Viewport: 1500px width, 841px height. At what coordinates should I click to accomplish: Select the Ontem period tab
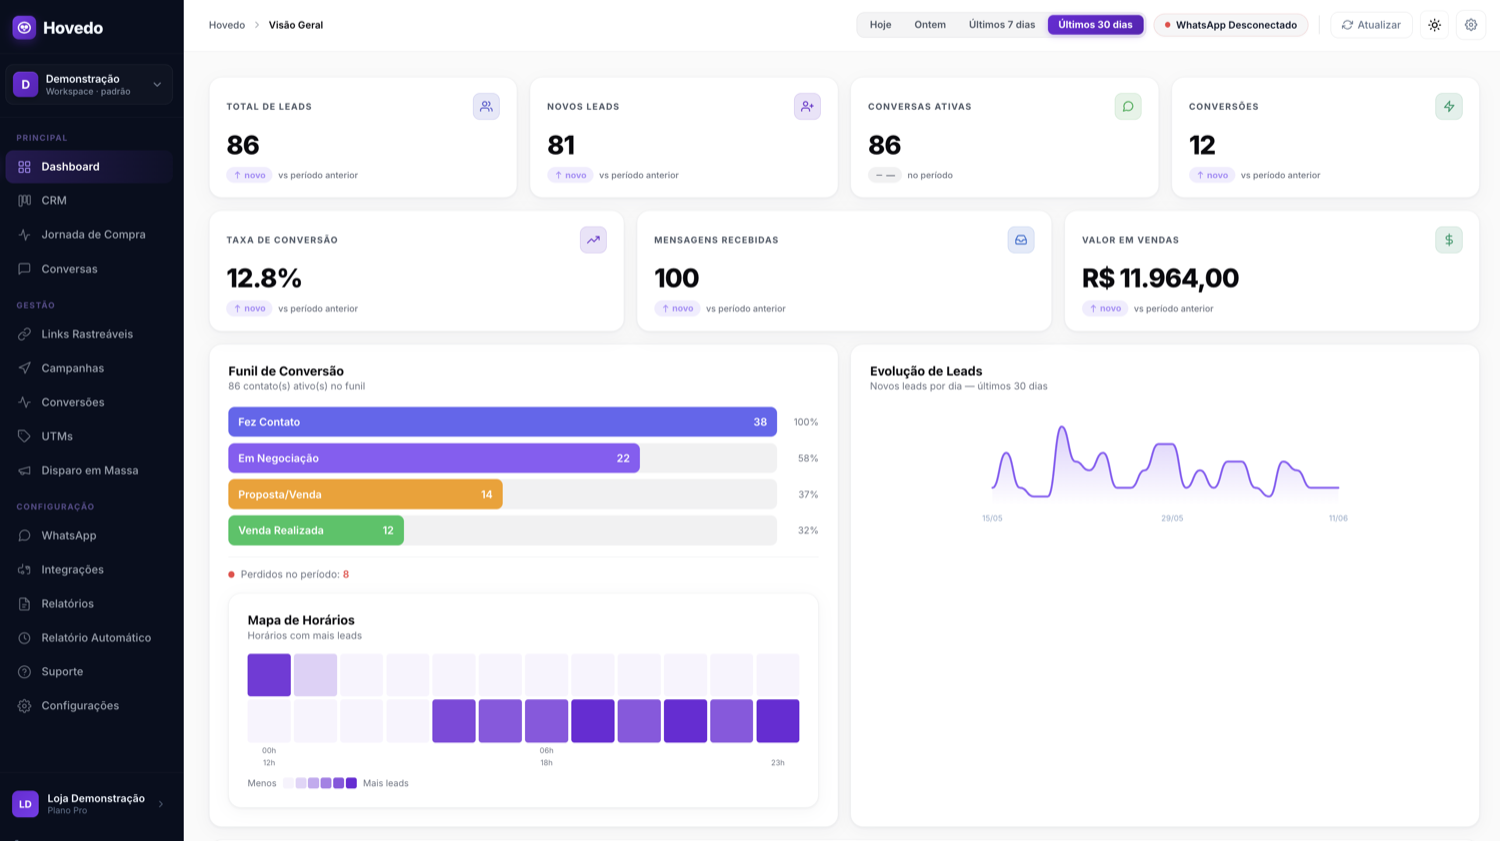930,25
